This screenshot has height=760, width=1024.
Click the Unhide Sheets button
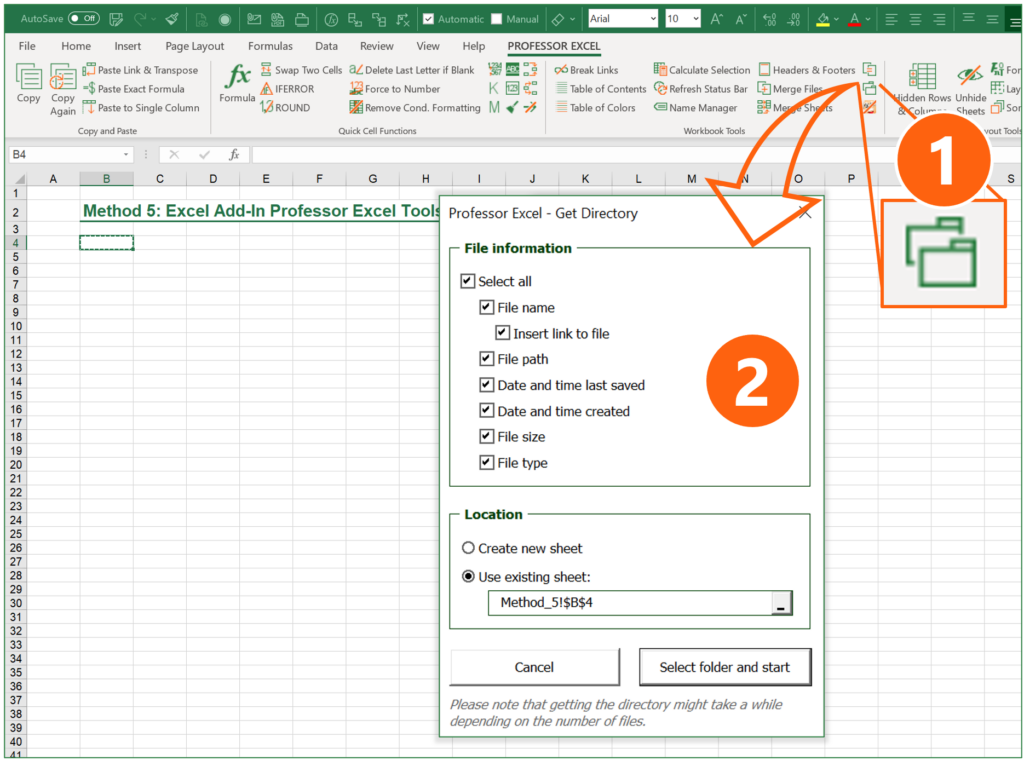pyautogui.click(x=969, y=88)
